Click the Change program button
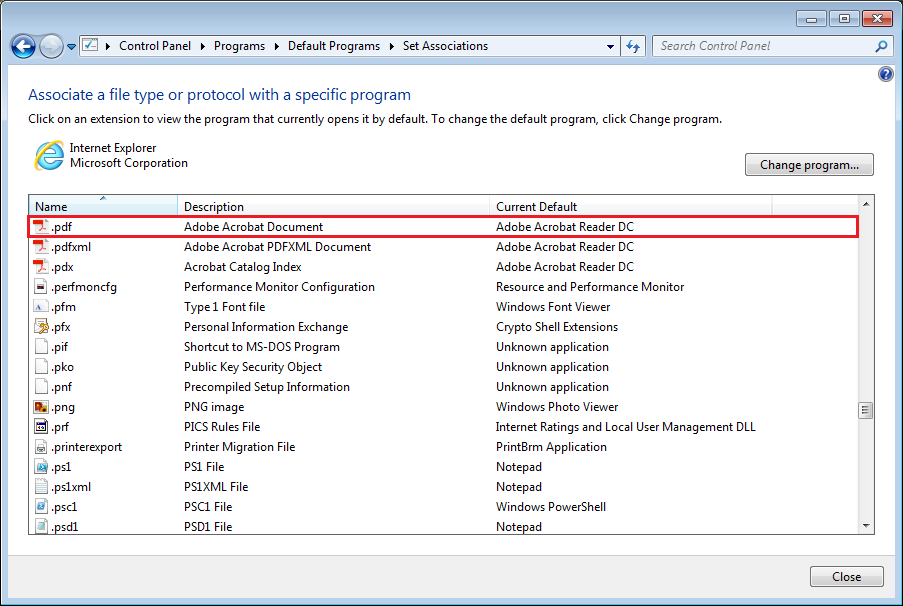This screenshot has width=903, height=606. click(x=809, y=165)
